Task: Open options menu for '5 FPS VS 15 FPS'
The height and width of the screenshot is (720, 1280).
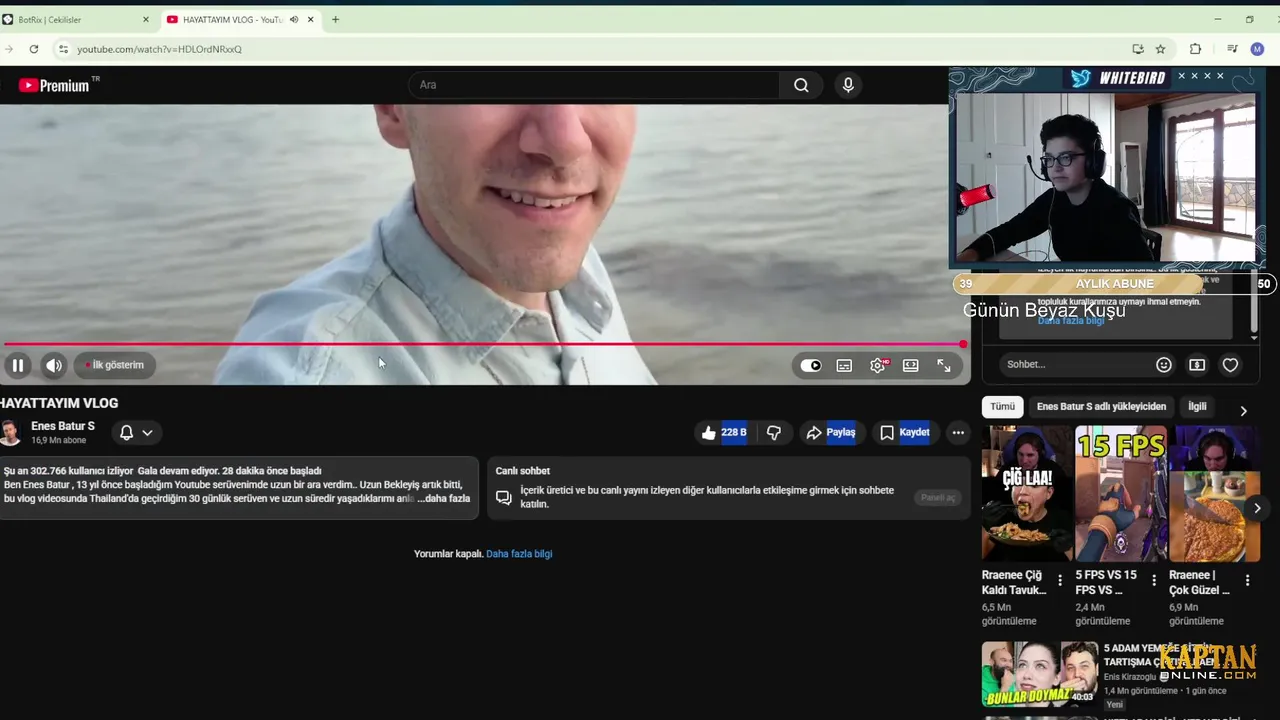Action: click(1154, 581)
